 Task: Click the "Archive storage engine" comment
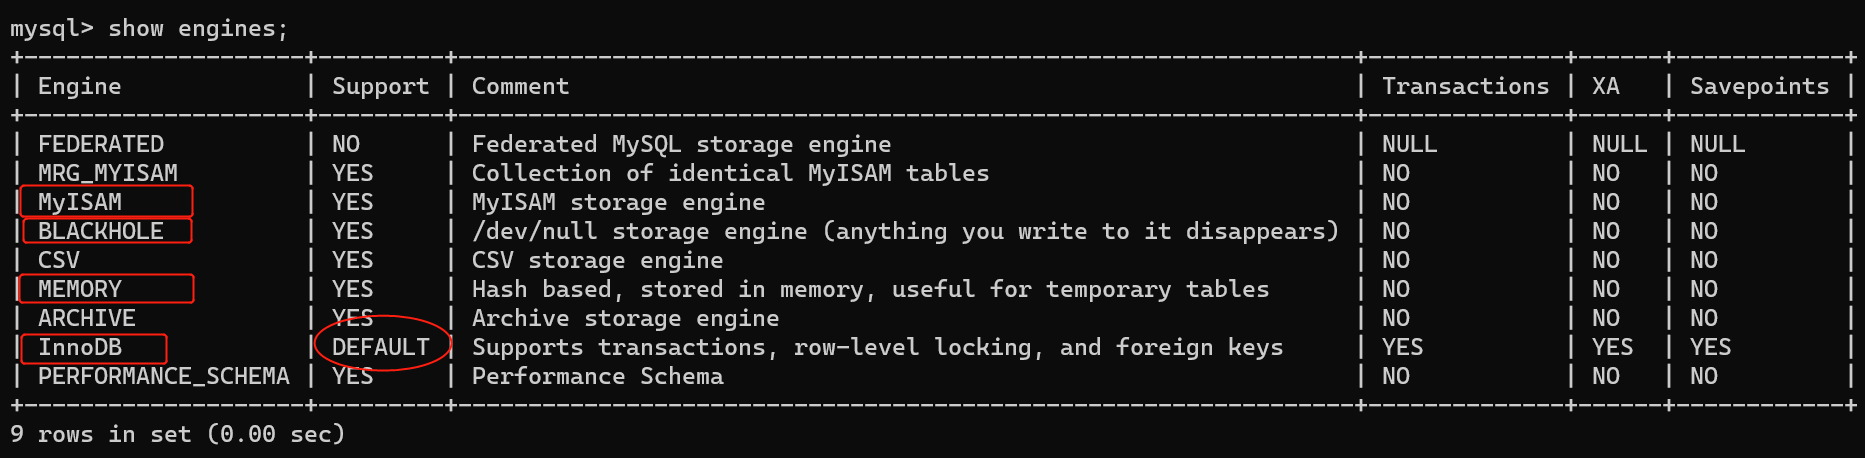click(x=625, y=318)
